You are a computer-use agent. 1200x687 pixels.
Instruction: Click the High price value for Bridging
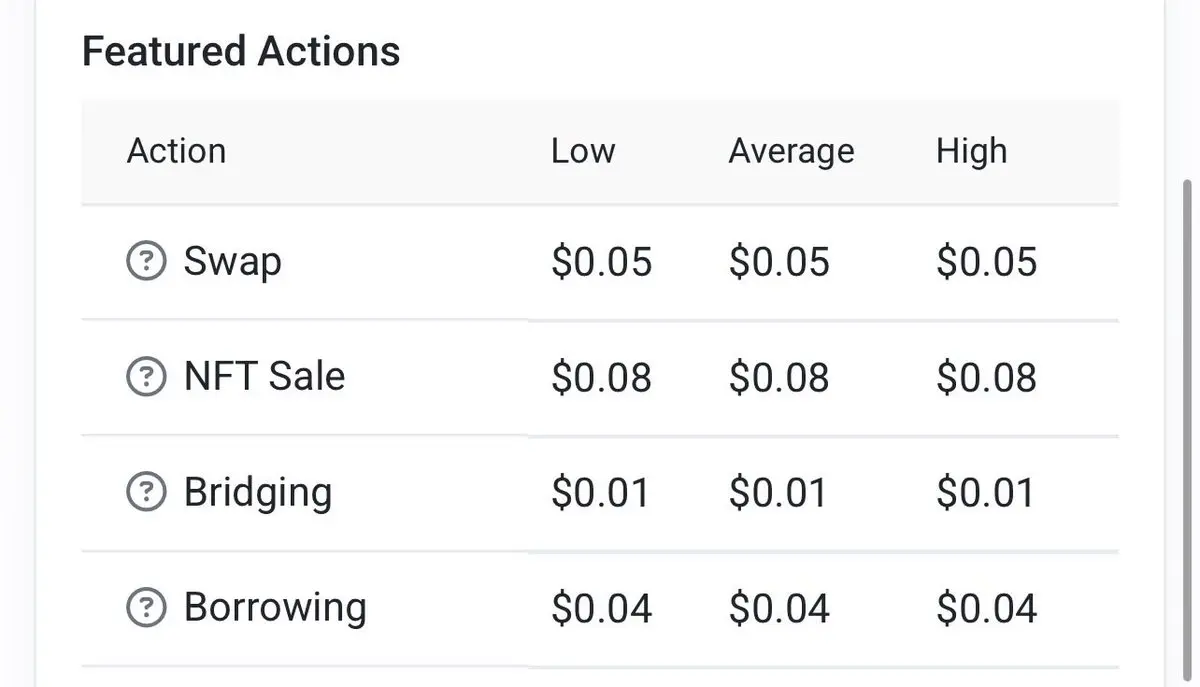pos(986,493)
